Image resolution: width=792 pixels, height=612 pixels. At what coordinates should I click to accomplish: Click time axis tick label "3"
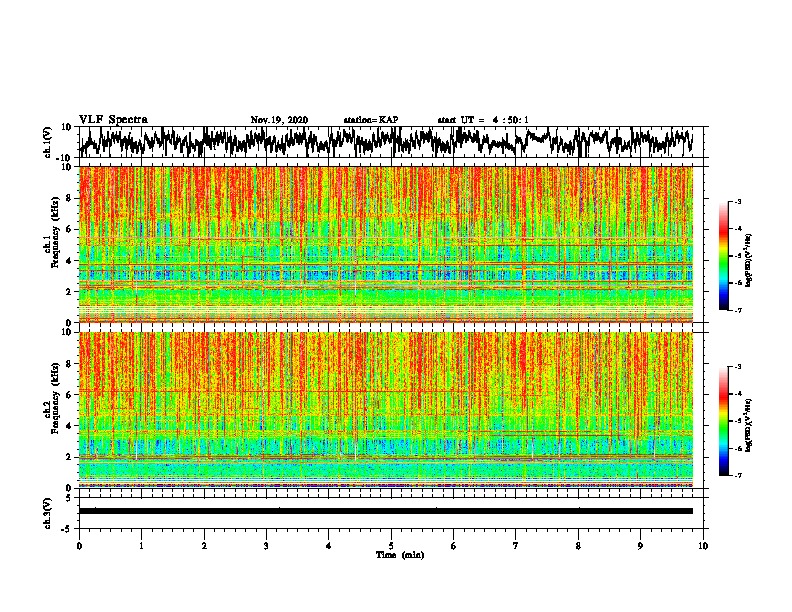pos(266,546)
